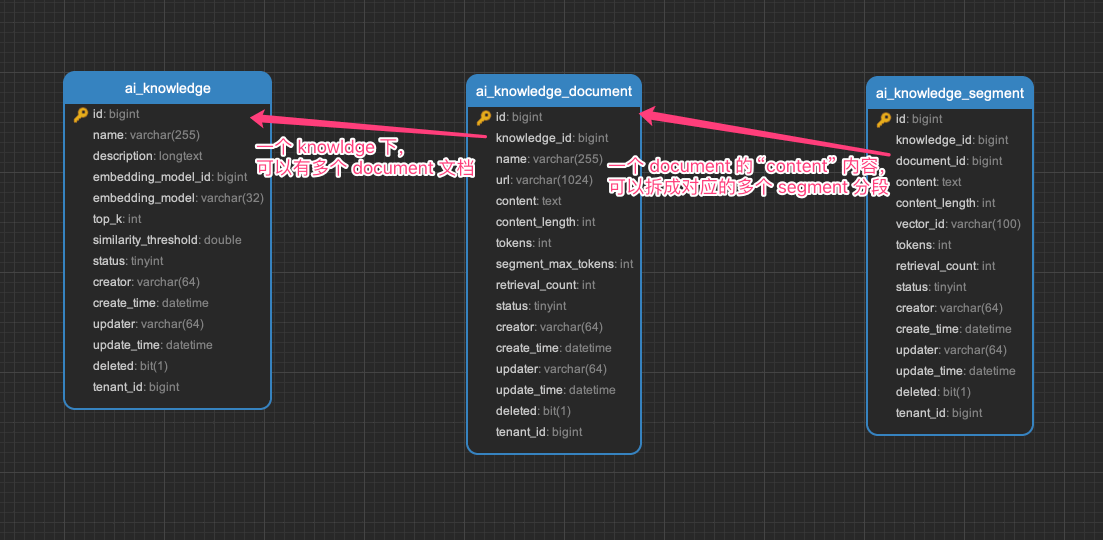
Task: Click the url varchar(1024) column
Action: click(x=544, y=180)
